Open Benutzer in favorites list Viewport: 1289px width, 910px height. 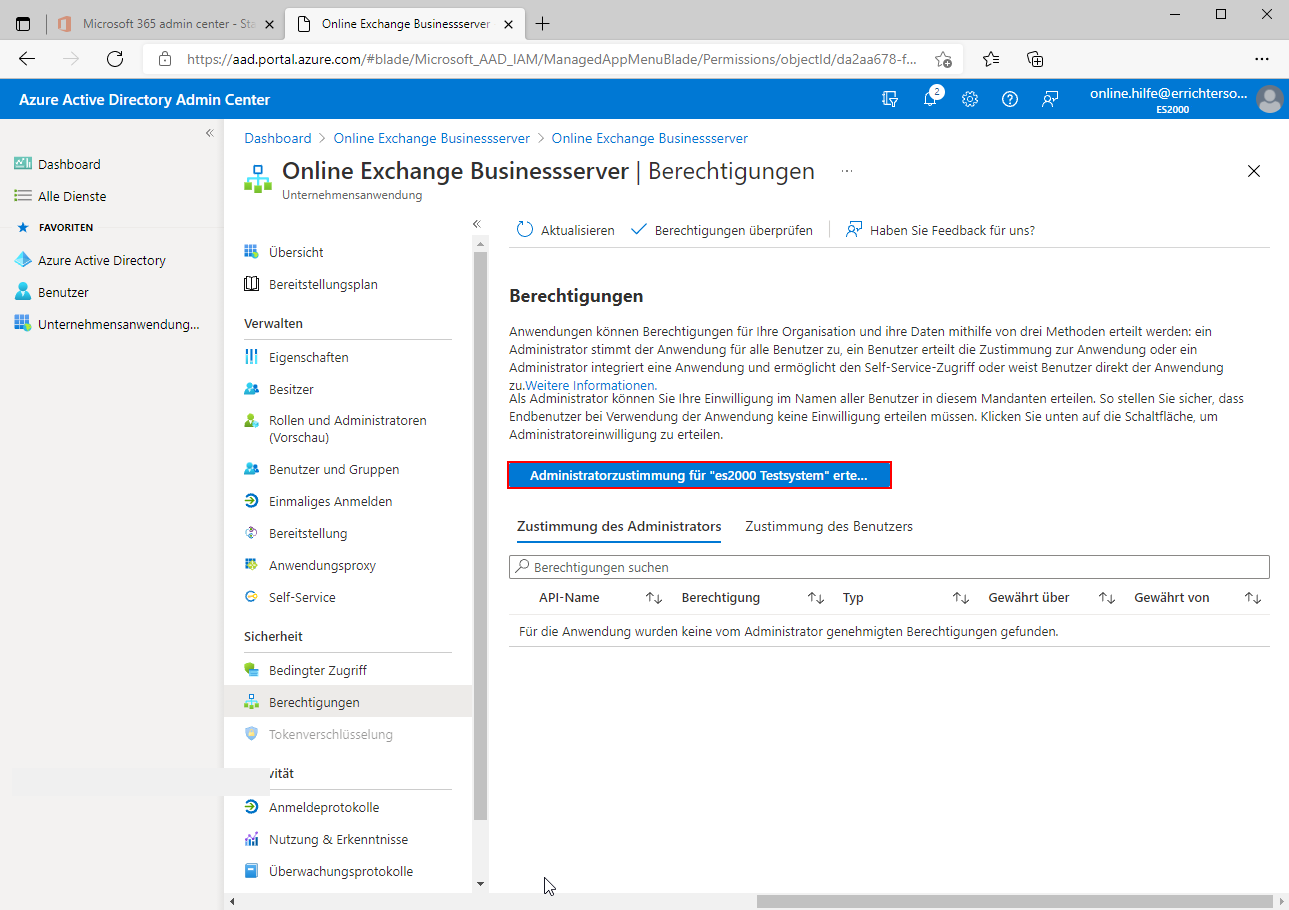pyautogui.click(x=63, y=292)
